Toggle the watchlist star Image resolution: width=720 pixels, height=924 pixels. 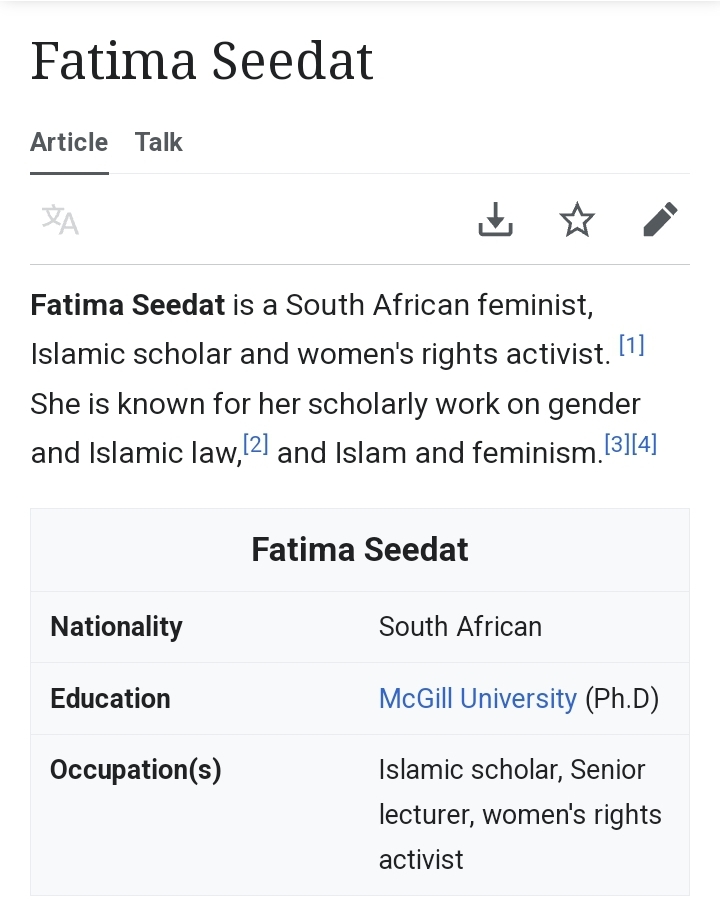577,219
